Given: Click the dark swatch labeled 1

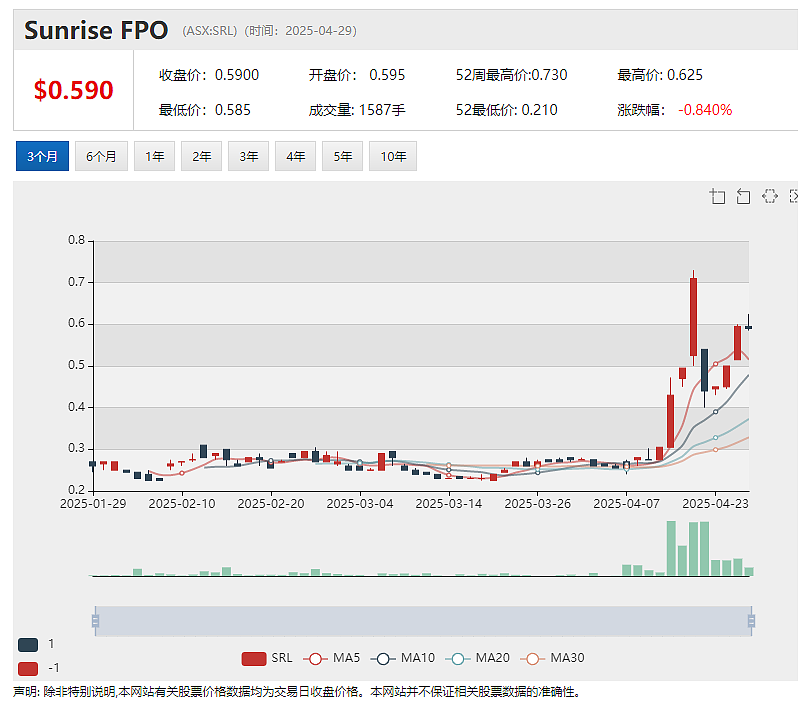Looking at the screenshot, I should pos(28,645).
